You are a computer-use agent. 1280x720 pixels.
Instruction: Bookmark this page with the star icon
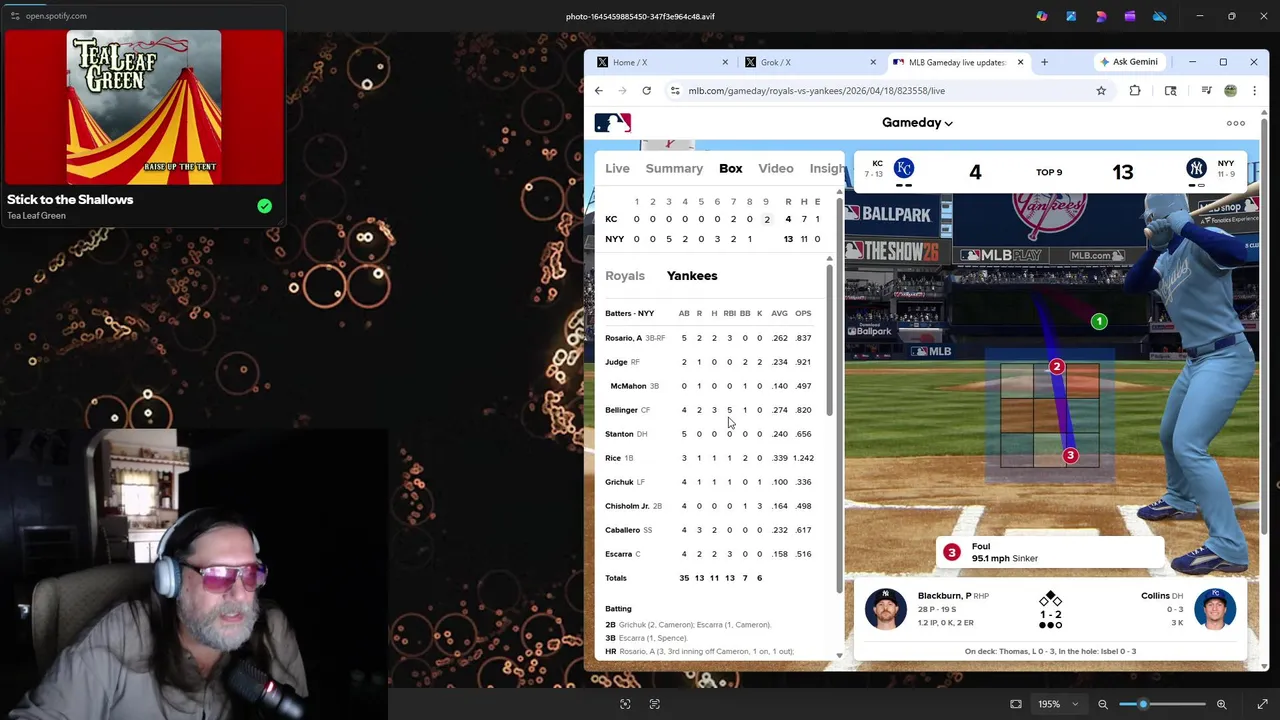coord(1101,91)
